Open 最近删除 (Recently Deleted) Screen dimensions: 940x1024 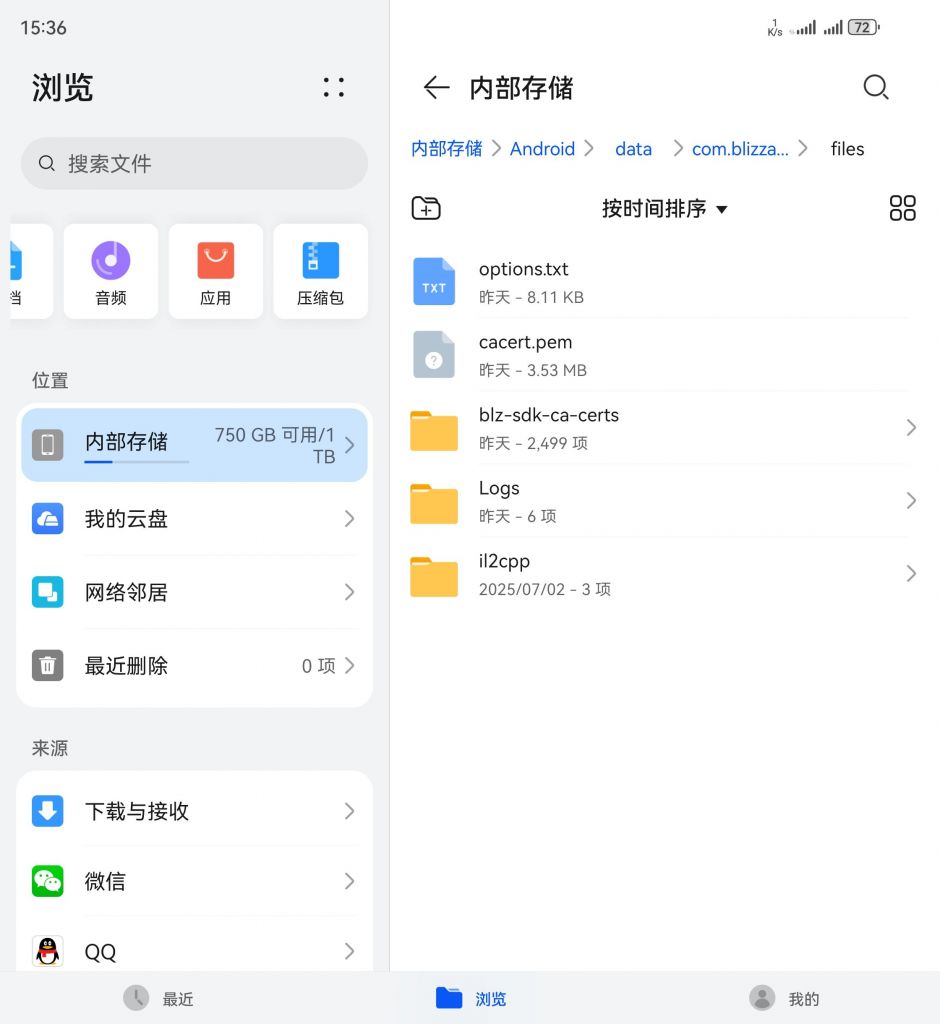(194, 666)
